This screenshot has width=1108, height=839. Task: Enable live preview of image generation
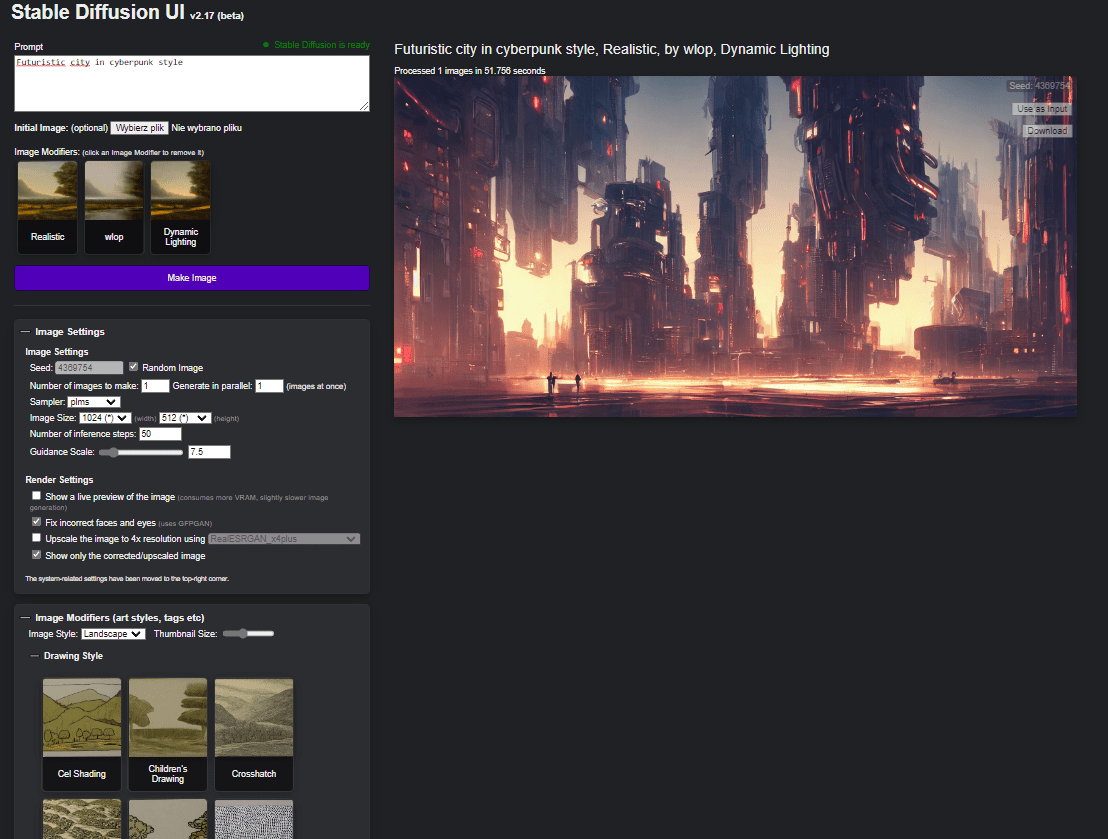pyautogui.click(x=36, y=495)
